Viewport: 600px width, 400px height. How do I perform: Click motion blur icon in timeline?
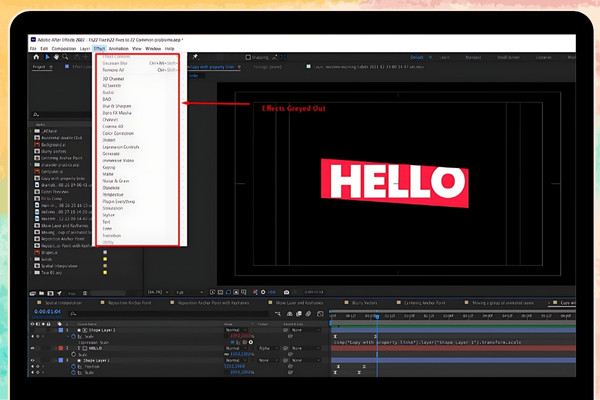point(308,314)
